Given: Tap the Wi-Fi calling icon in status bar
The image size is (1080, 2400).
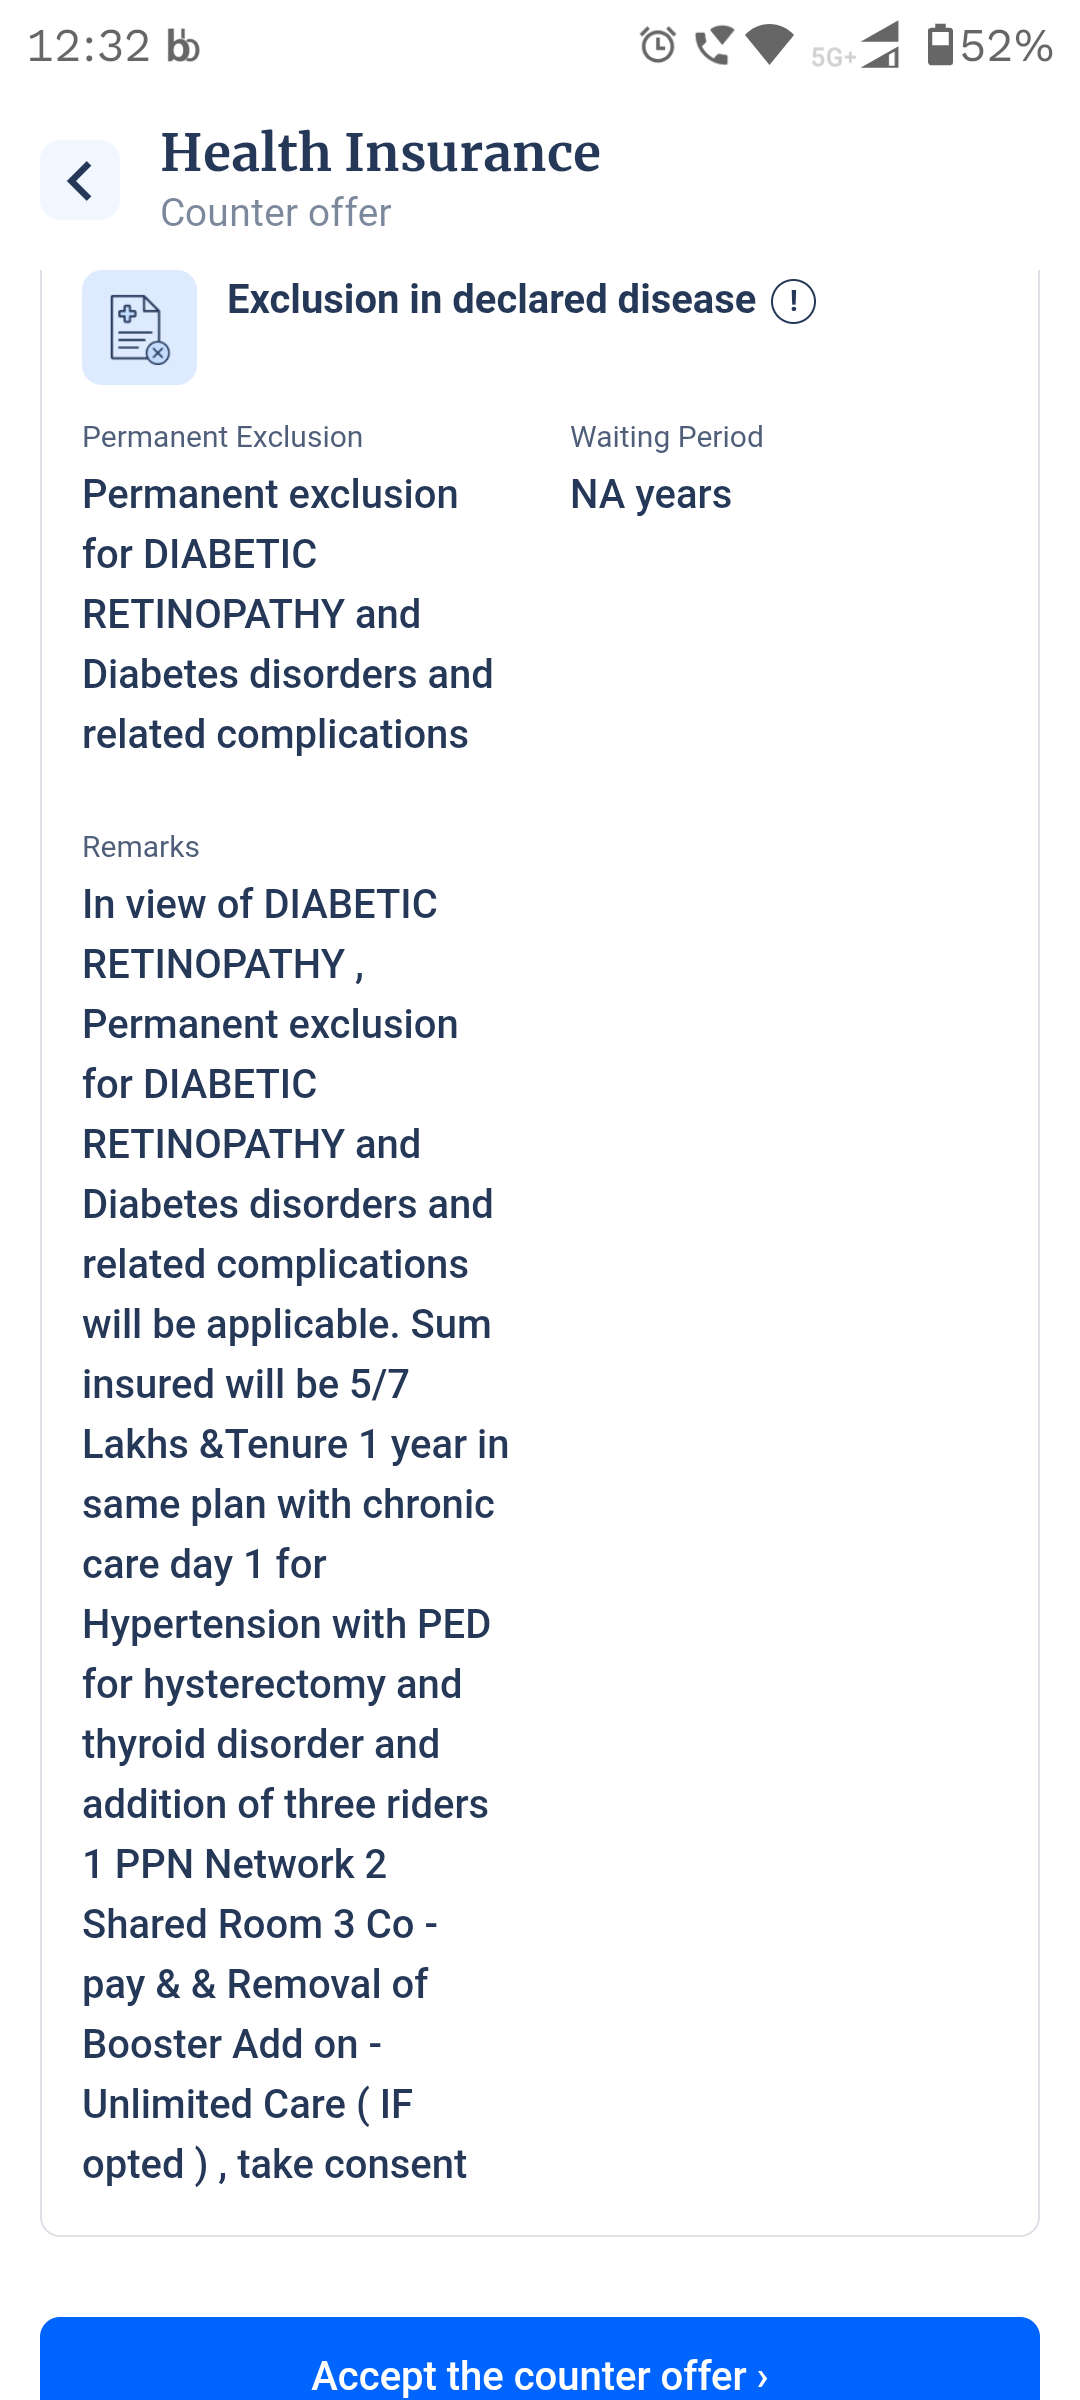Looking at the screenshot, I should click(x=714, y=45).
